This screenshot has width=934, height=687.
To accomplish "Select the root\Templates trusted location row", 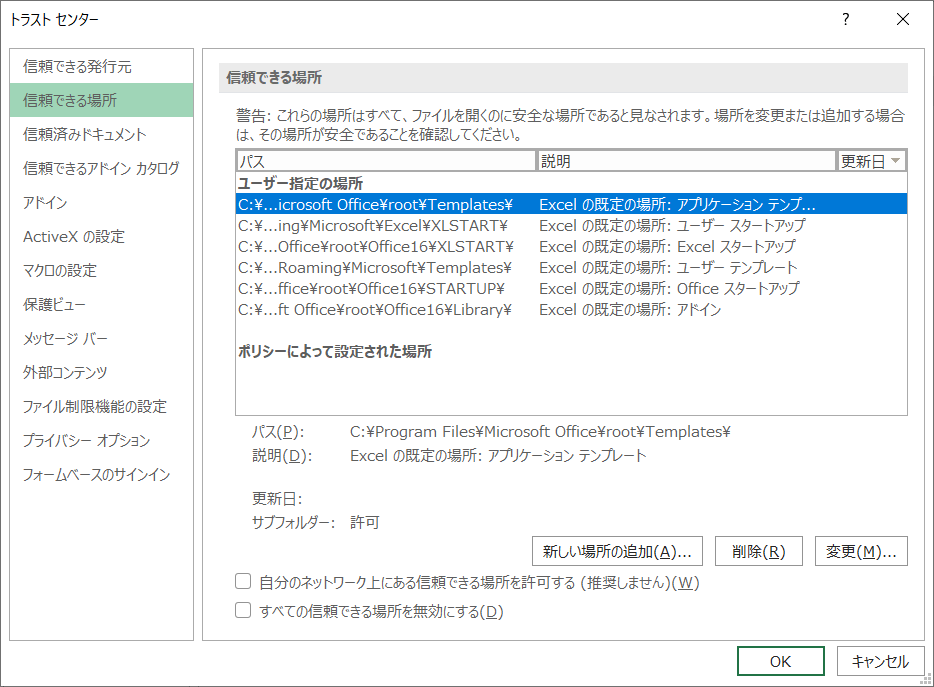I will pos(571,204).
